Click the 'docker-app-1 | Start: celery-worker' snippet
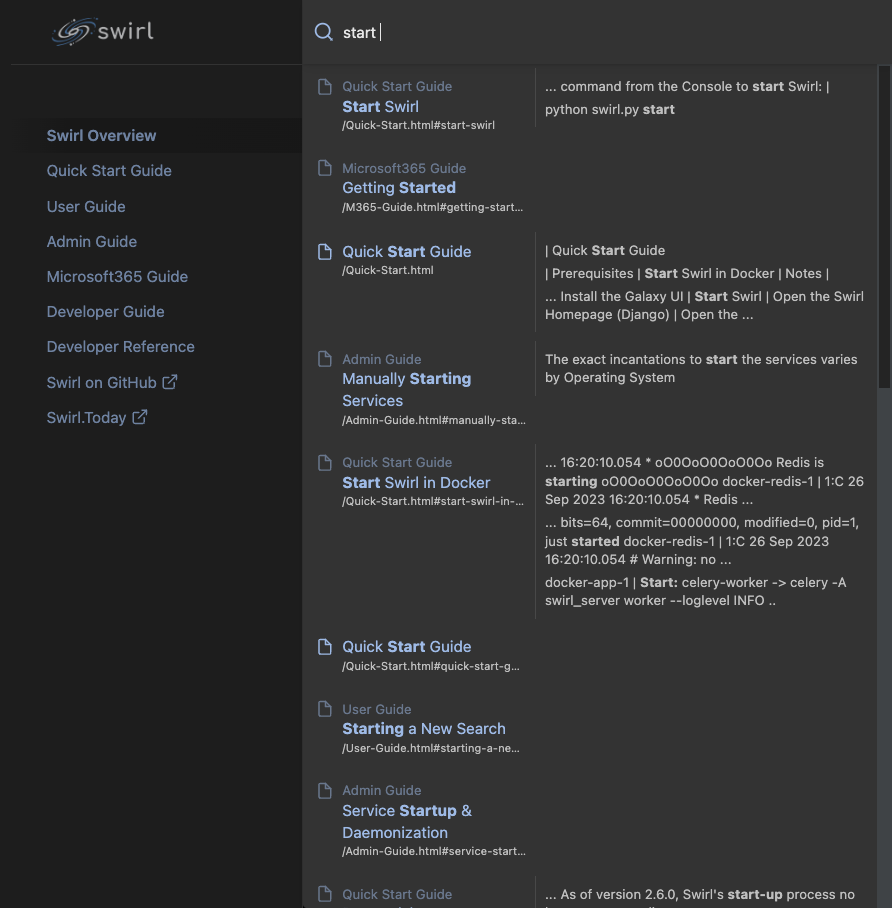 [x=695, y=592]
